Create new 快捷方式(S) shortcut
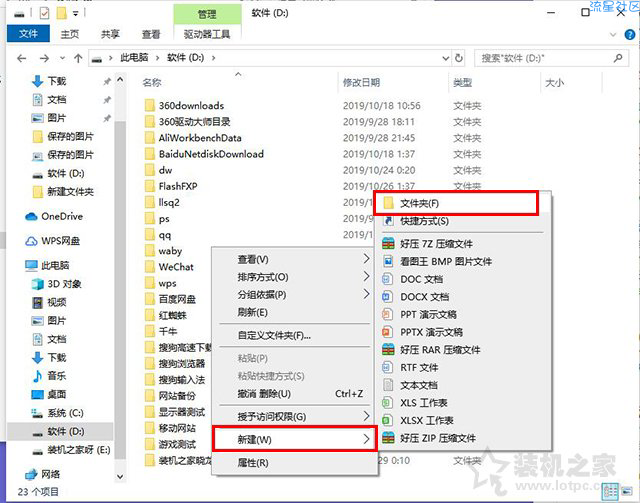Viewport: 640px width, 503px height. click(463, 221)
